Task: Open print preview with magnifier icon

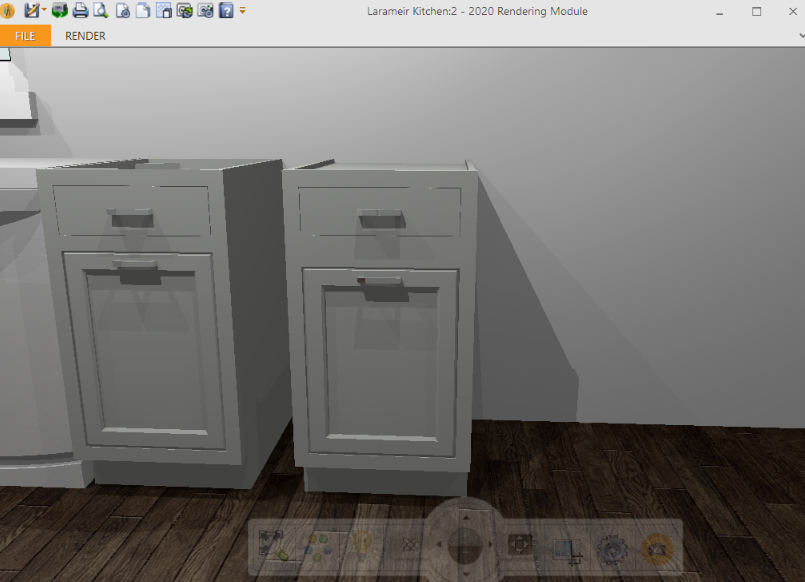Action: 101,10
